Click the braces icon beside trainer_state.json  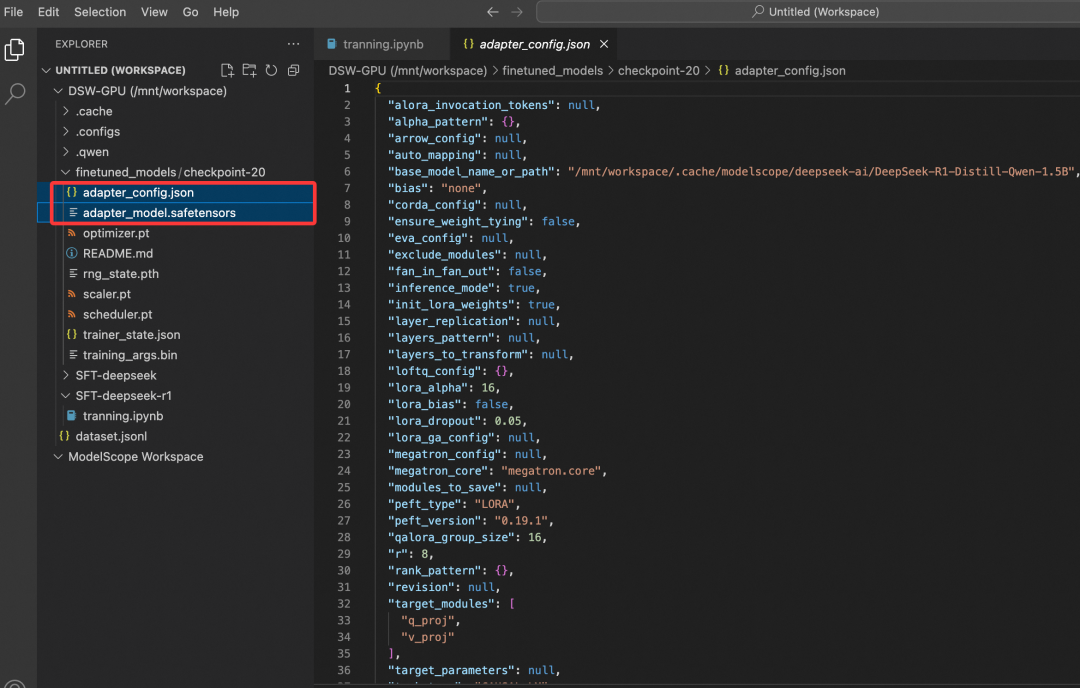72,335
